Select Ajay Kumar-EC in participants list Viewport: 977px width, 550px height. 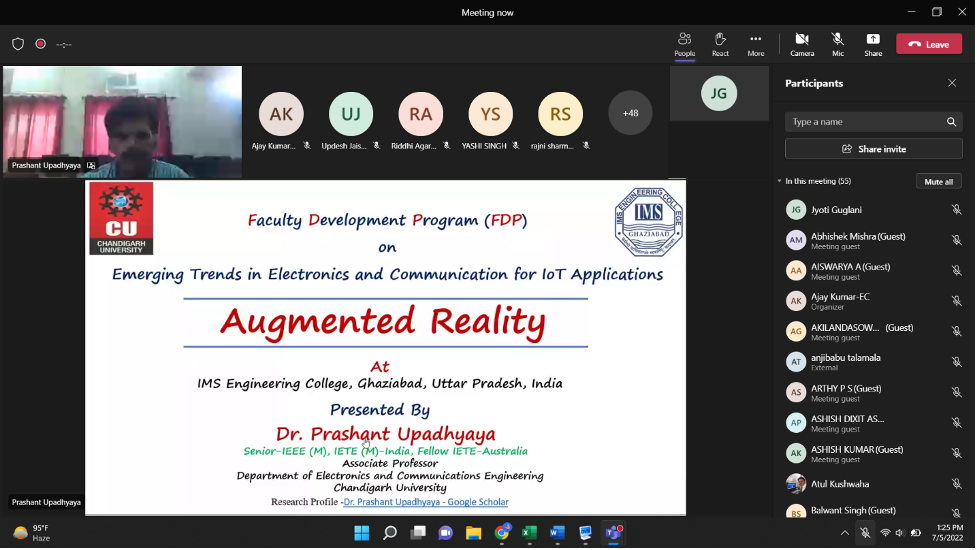point(840,301)
